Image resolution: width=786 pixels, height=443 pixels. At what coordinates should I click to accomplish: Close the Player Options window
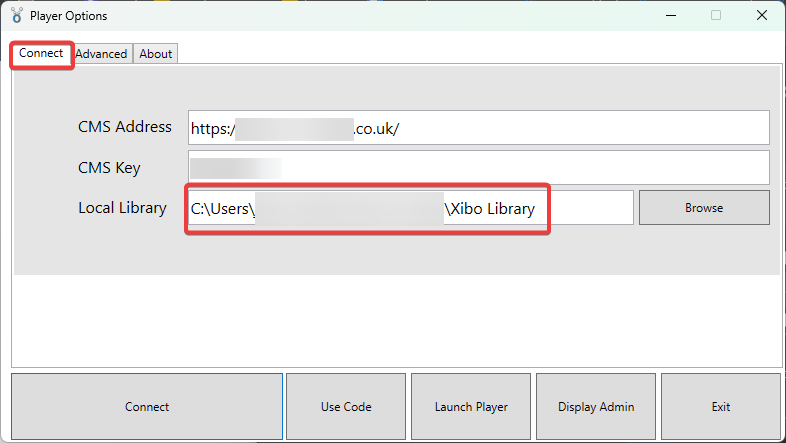pos(762,16)
